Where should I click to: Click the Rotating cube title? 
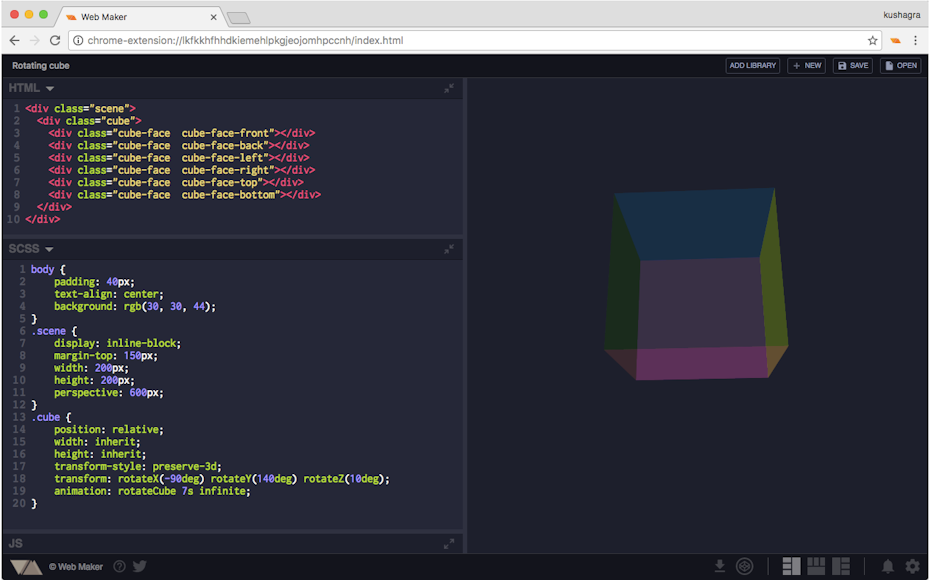pyautogui.click(x=41, y=65)
